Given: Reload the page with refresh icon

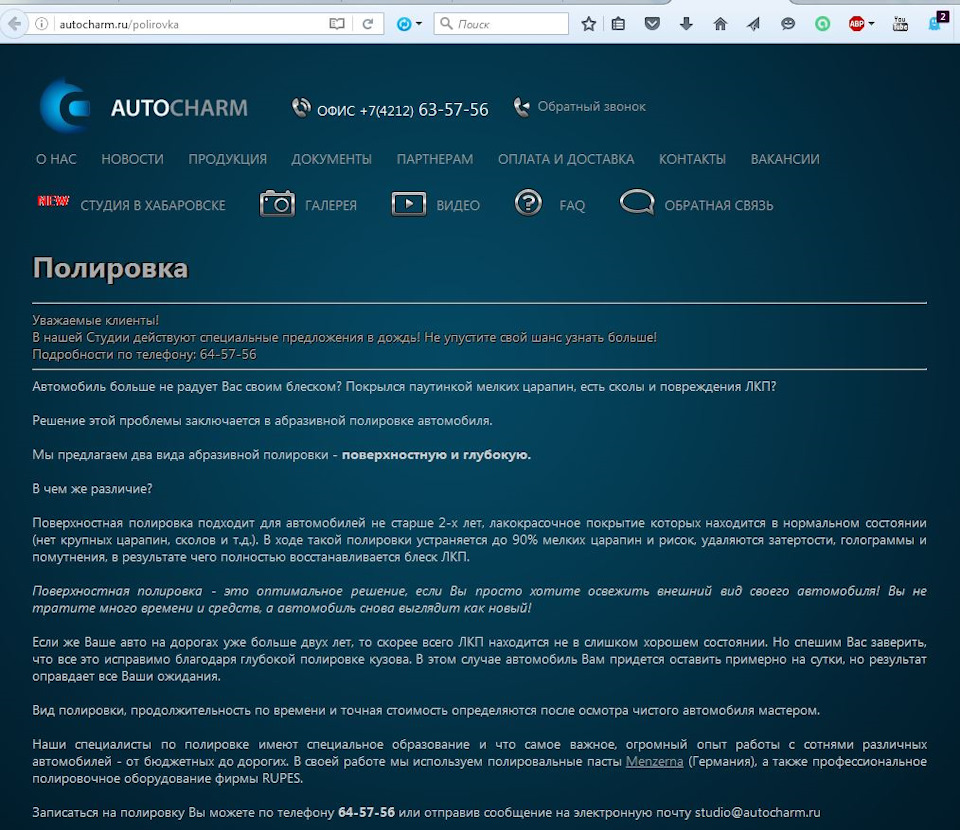Looking at the screenshot, I should [x=368, y=24].
